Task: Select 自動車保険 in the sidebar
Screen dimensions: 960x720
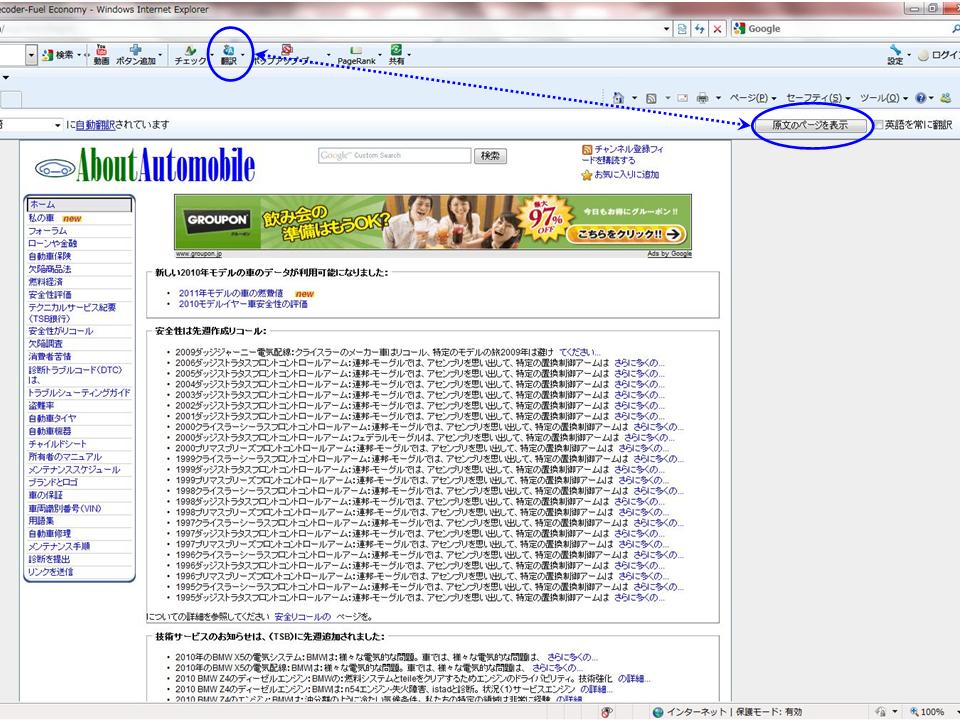Action: [50, 257]
